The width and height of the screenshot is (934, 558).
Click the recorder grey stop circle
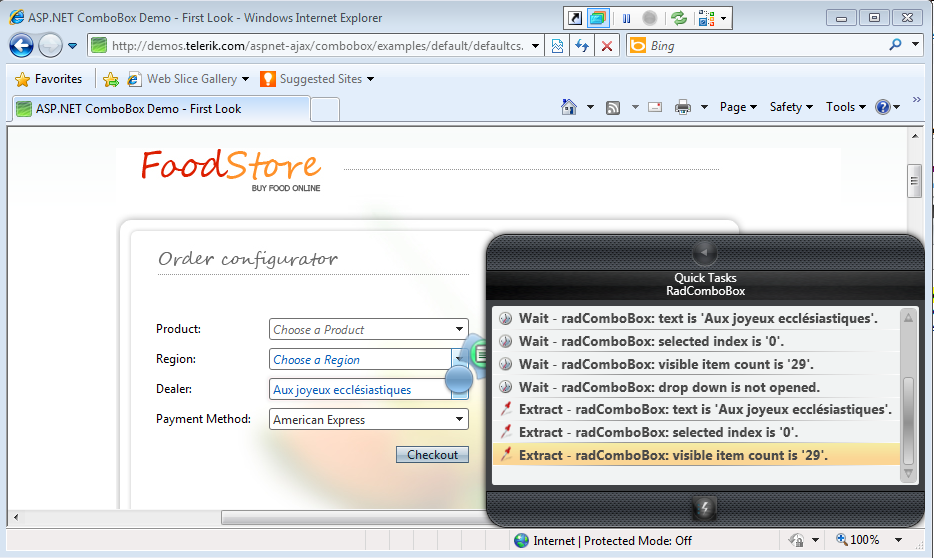click(650, 18)
